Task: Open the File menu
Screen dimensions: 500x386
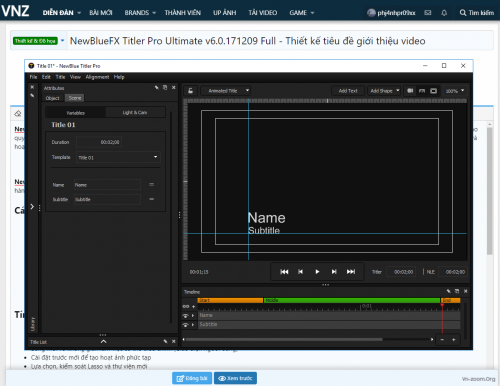Action: point(33,77)
